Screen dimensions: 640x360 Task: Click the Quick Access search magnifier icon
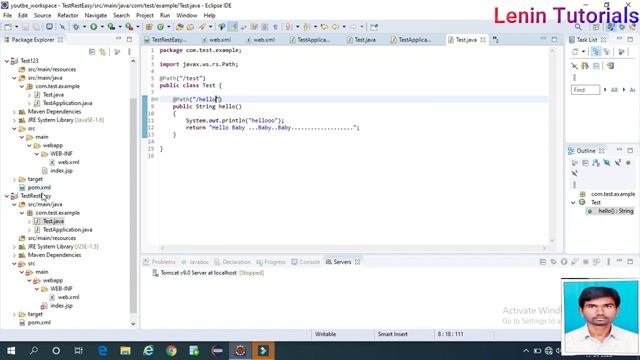pyautogui.click(x=578, y=27)
